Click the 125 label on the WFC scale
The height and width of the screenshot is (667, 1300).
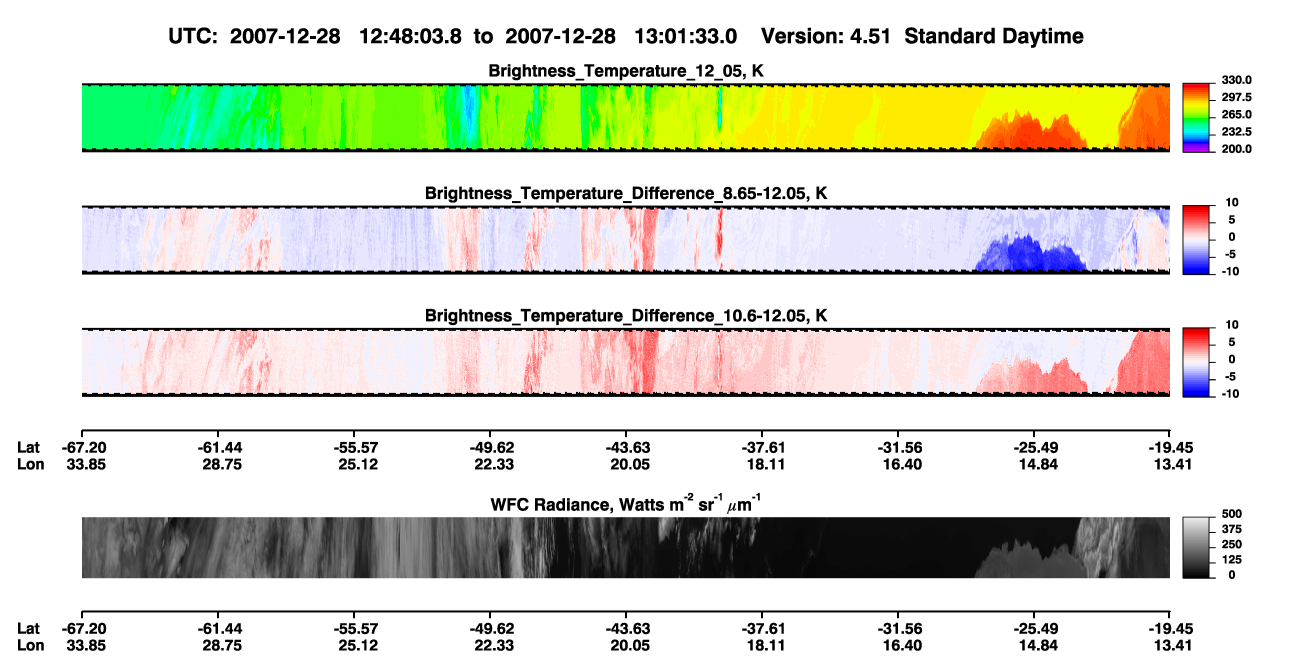(x=1231, y=562)
